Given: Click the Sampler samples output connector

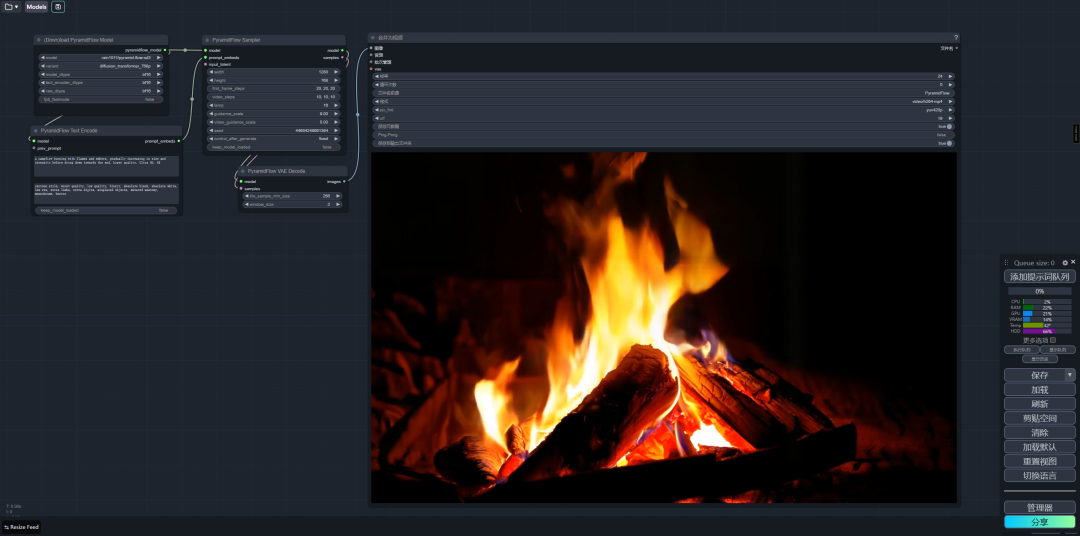Looking at the screenshot, I should pyautogui.click(x=343, y=57).
